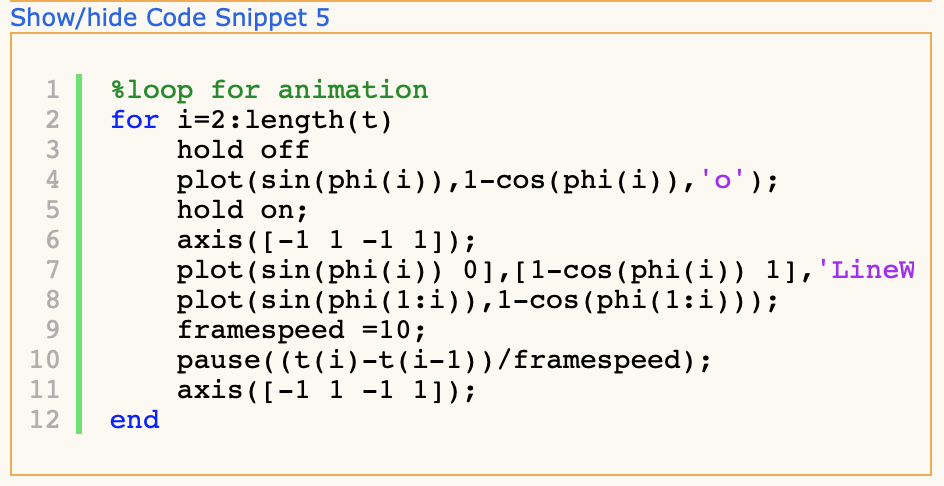Toggle the Show/hide Code Snippet 5 link
Viewport: 944px width, 486px height.
170,17
